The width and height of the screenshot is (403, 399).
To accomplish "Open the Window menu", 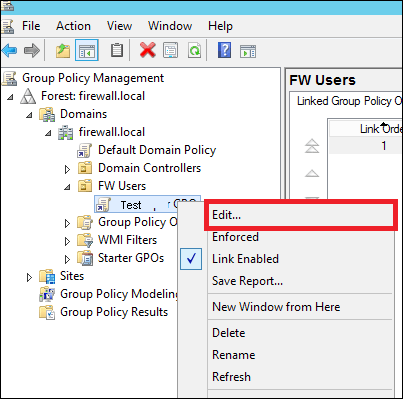I will click(x=170, y=26).
